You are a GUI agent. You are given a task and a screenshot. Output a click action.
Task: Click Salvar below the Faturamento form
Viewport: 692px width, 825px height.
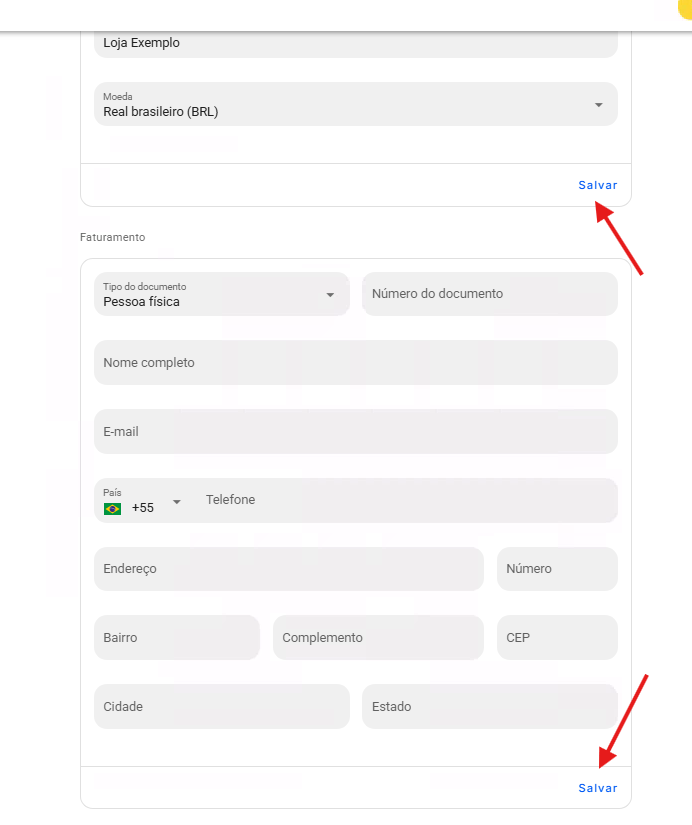click(x=598, y=788)
